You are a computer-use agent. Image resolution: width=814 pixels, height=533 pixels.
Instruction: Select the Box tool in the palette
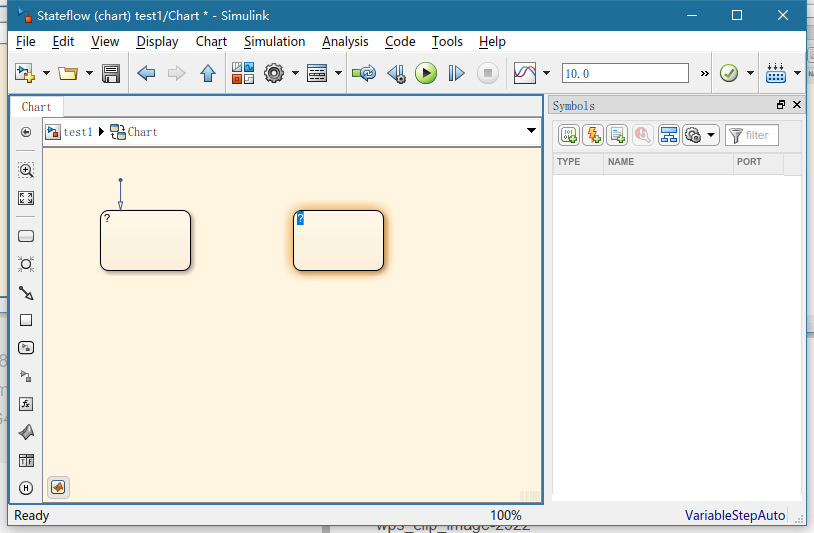tap(26, 320)
